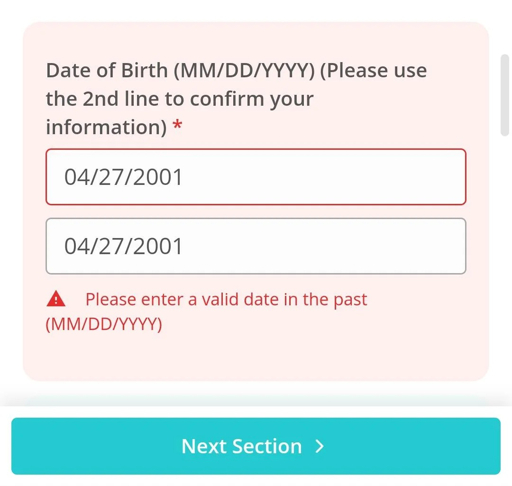Screen dimensions: 512x486
Task: Click the '(MM/DD/YYYY)' error hint text
Action: coord(104,324)
